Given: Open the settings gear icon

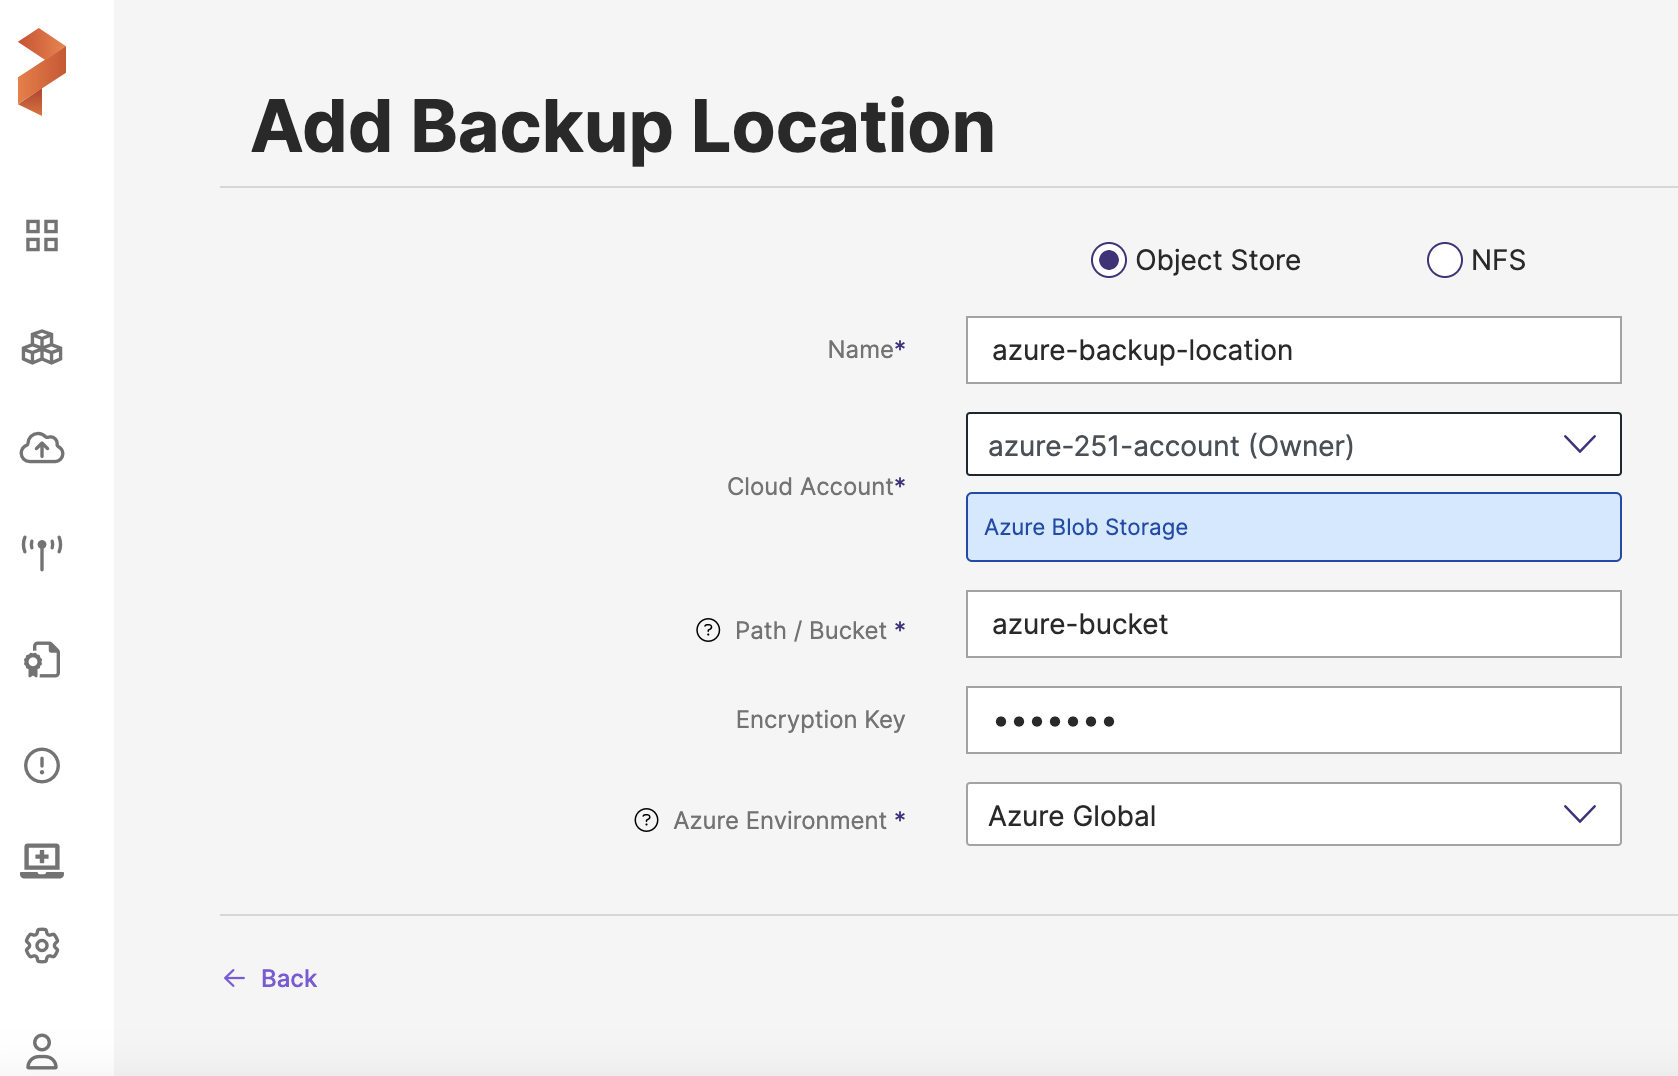Looking at the screenshot, I should (42, 945).
